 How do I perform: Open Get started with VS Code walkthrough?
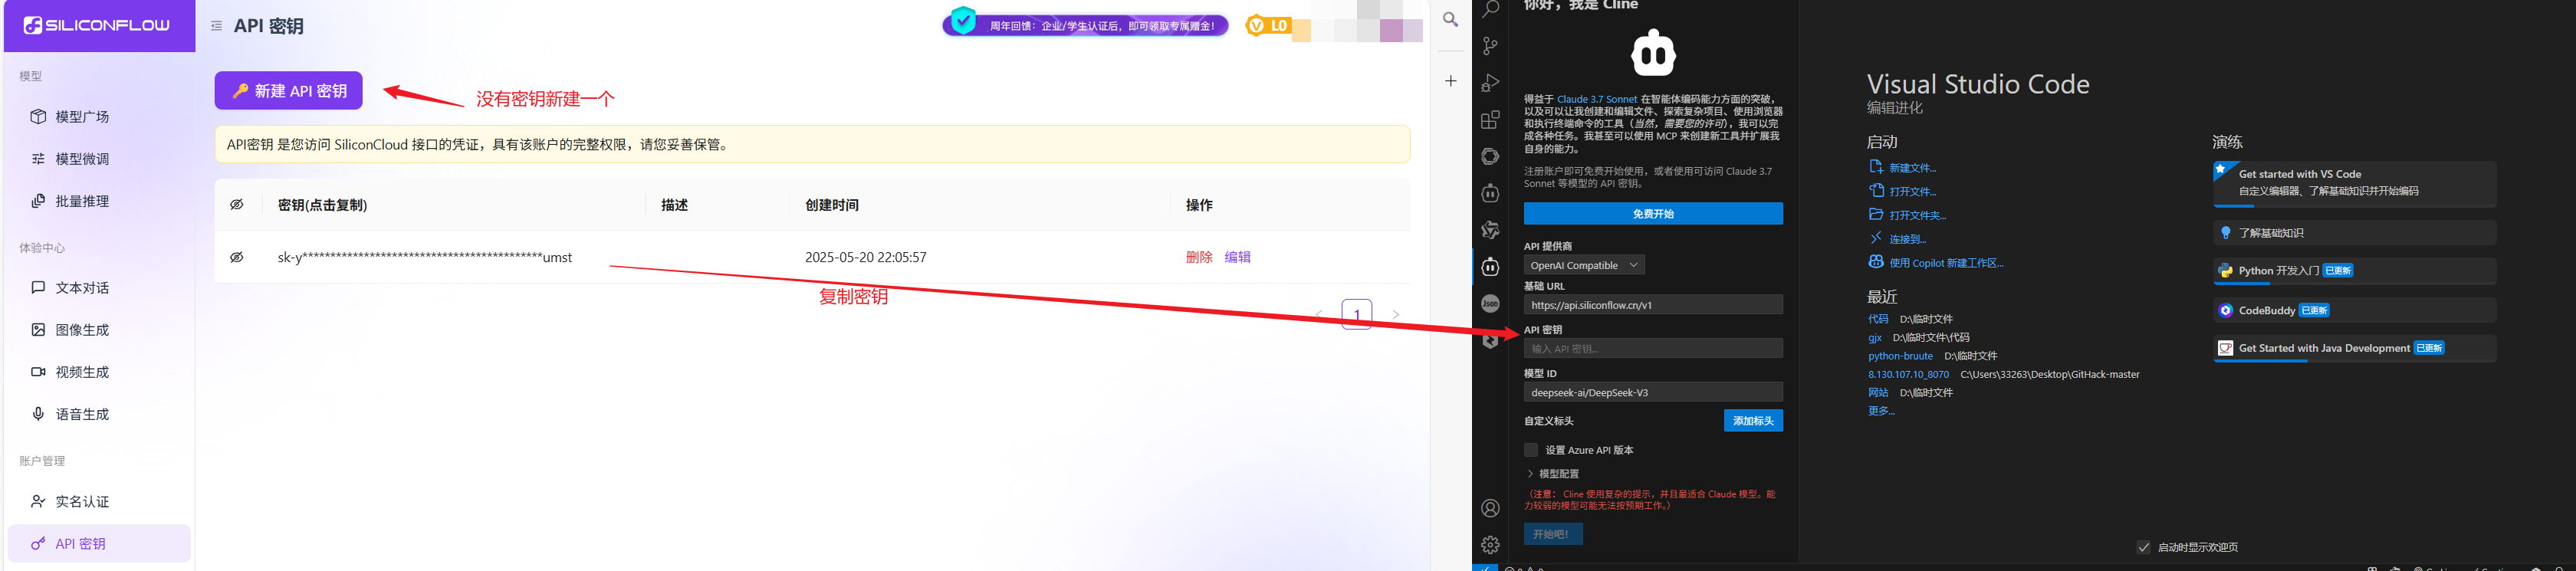pyautogui.click(x=2354, y=184)
